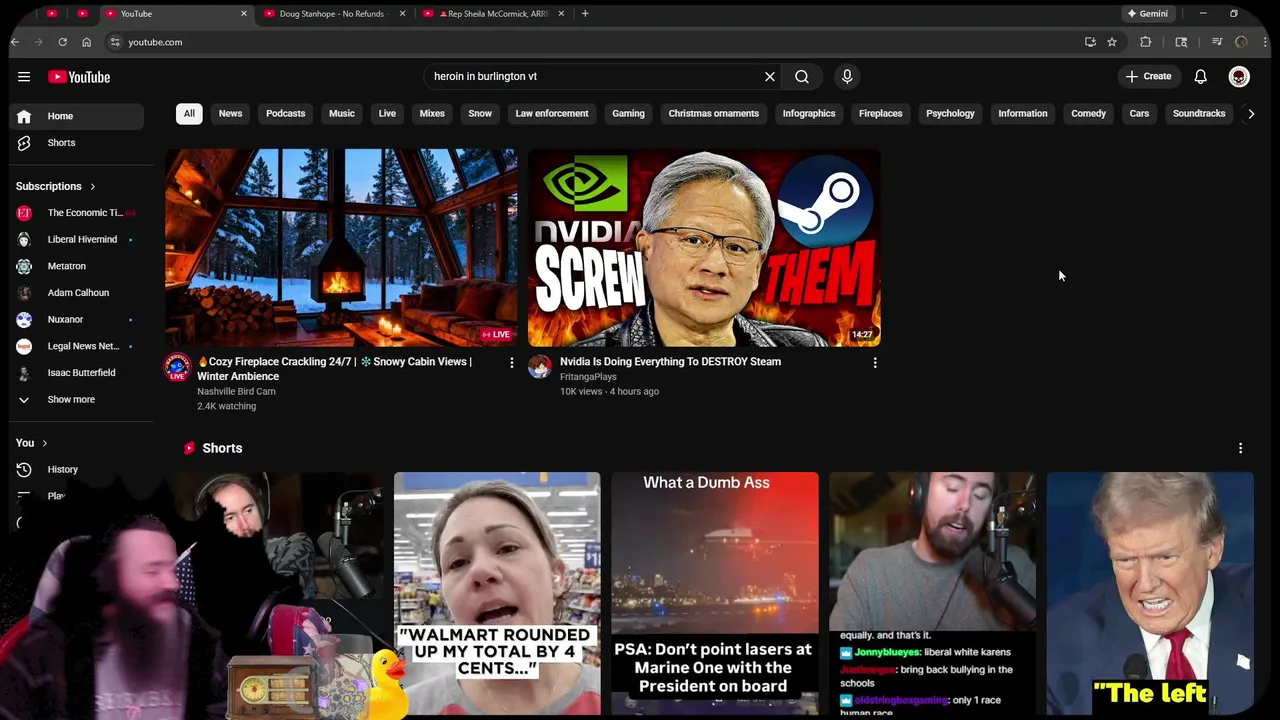Clear the search query with X icon
Viewport: 1280px width, 720px height.
click(x=770, y=77)
